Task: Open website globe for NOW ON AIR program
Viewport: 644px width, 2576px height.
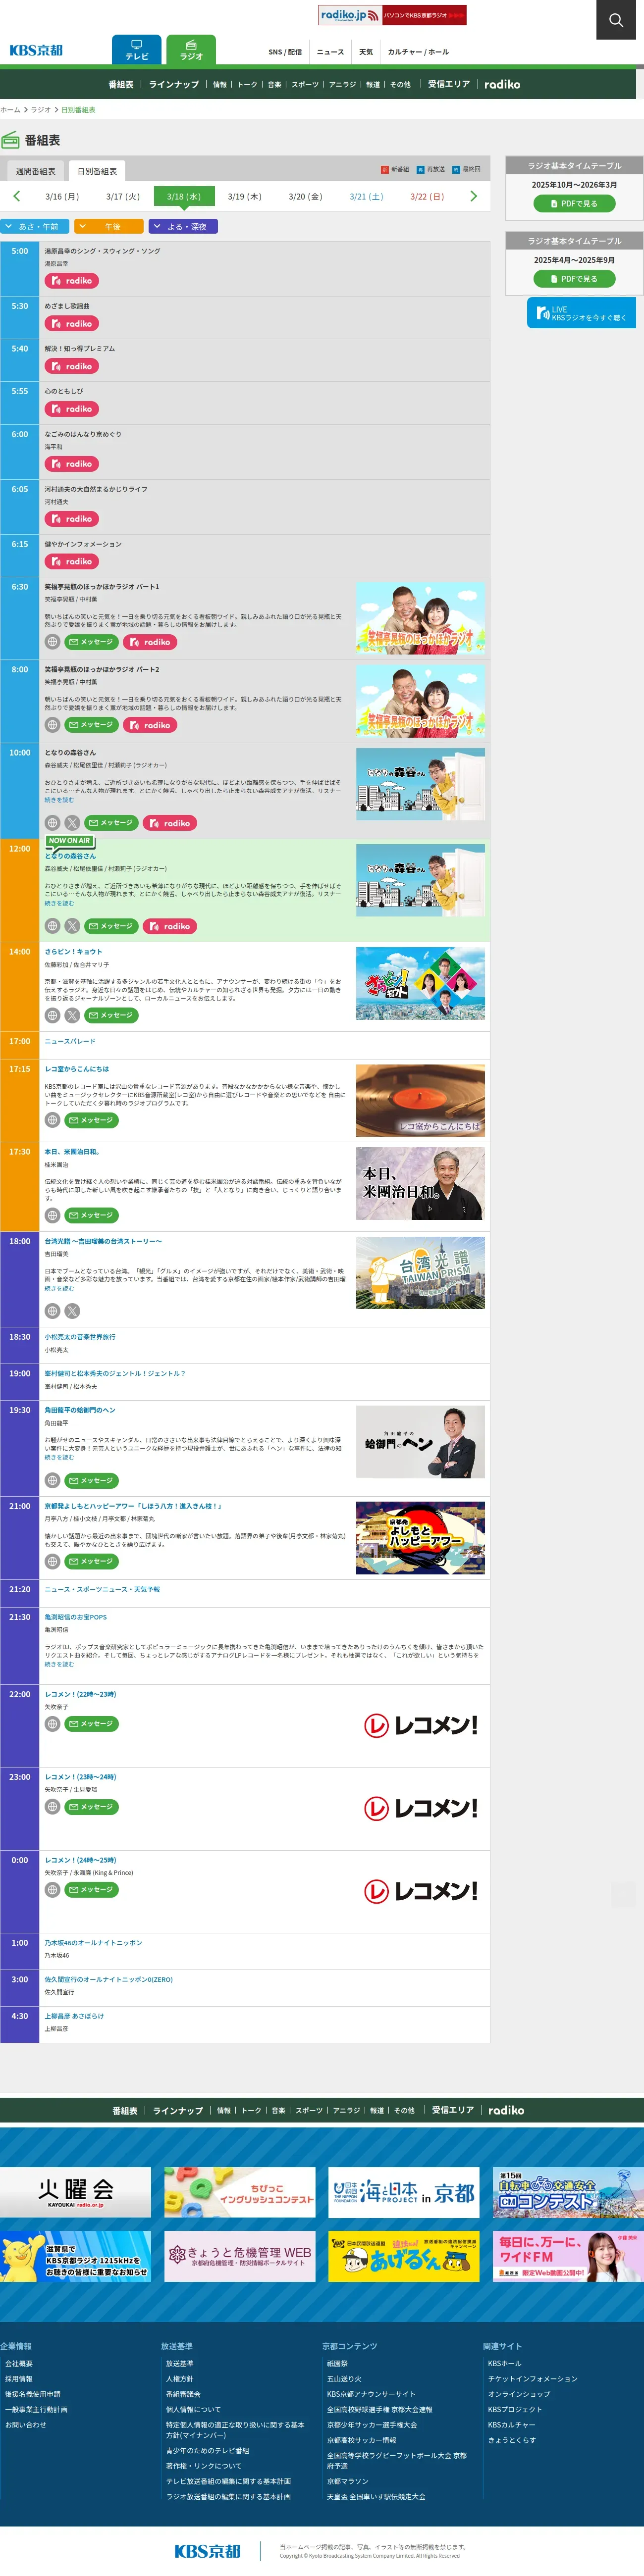Action: 52,926
